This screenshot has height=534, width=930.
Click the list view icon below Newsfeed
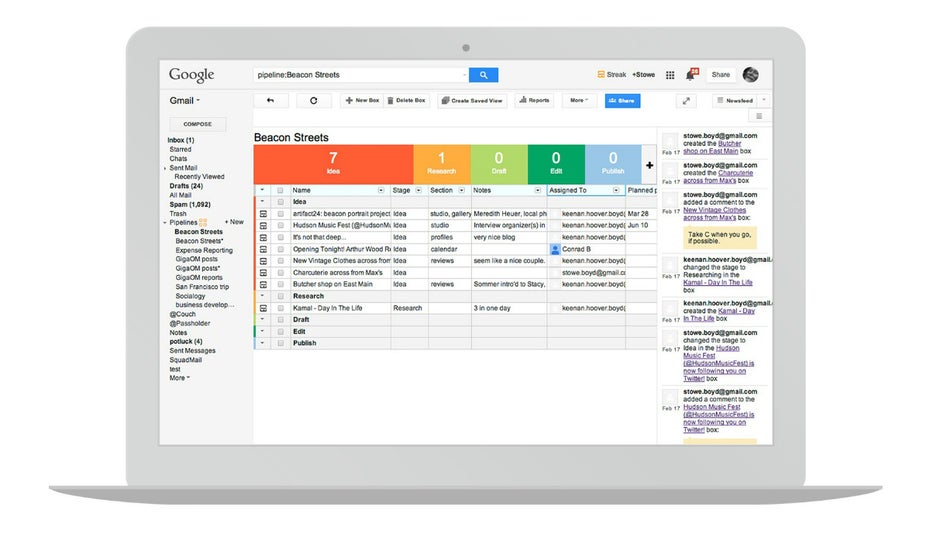tap(759, 116)
